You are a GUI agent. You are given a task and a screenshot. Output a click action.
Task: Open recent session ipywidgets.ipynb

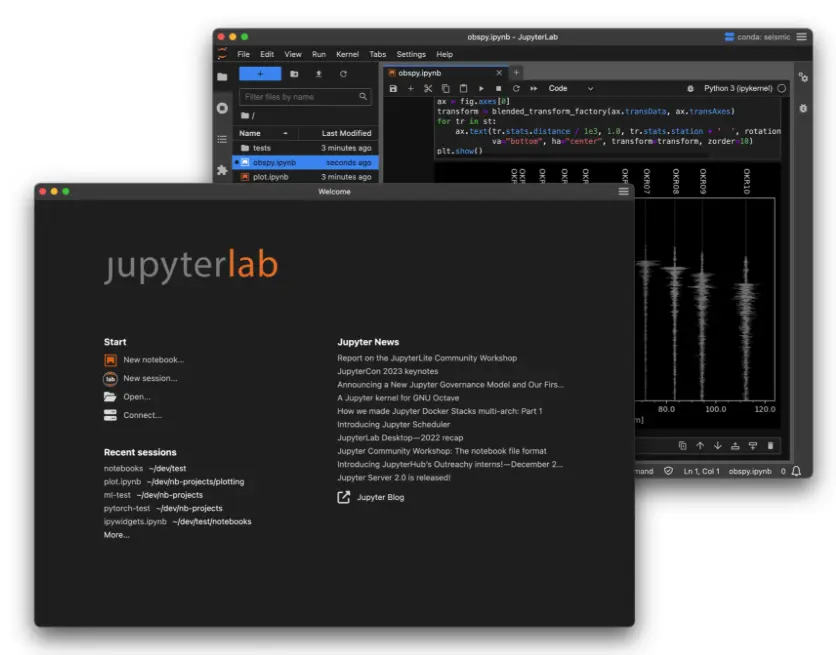(178, 522)
